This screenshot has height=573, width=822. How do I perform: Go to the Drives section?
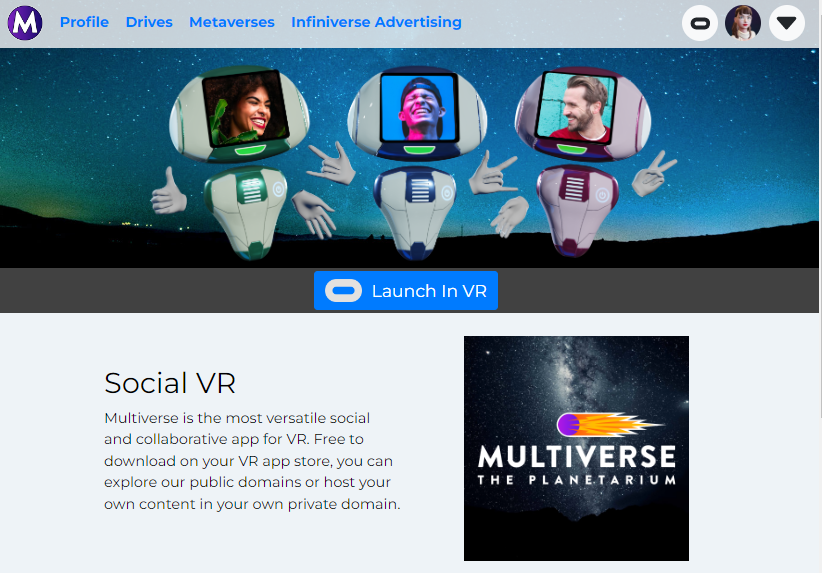click(x=149, y=22)
